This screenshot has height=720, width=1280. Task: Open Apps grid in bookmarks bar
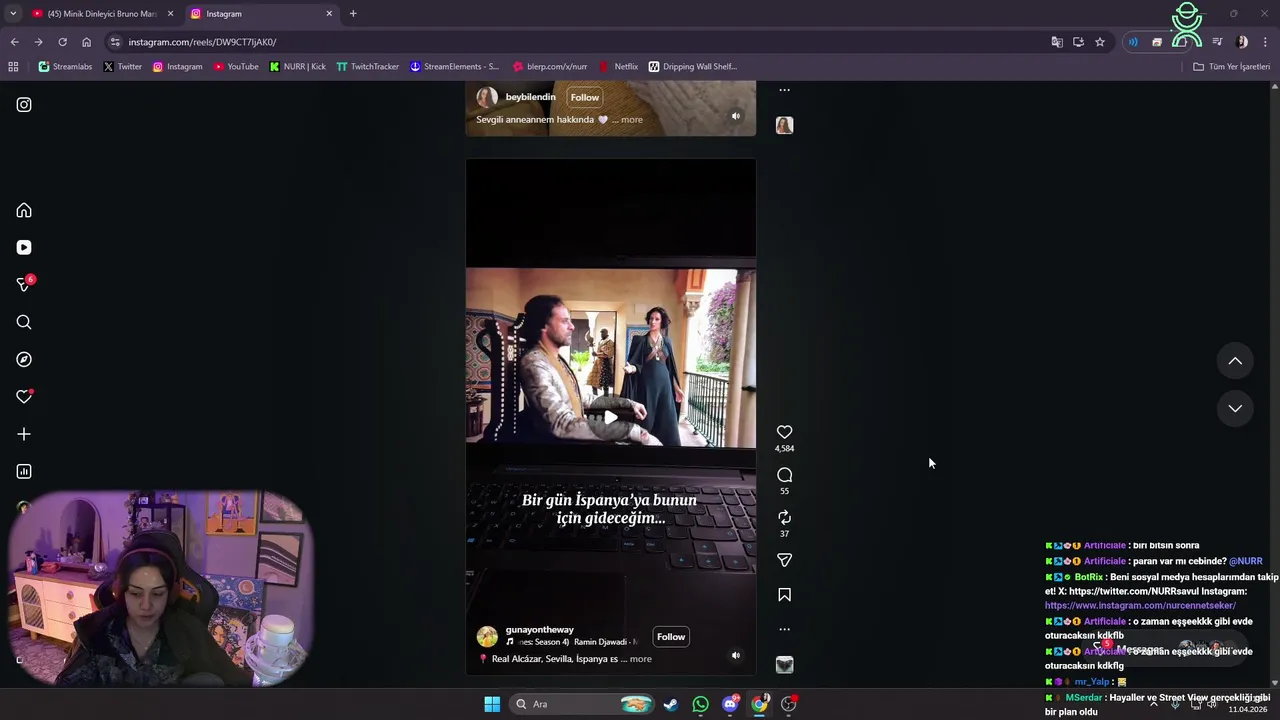coord(13,67)
